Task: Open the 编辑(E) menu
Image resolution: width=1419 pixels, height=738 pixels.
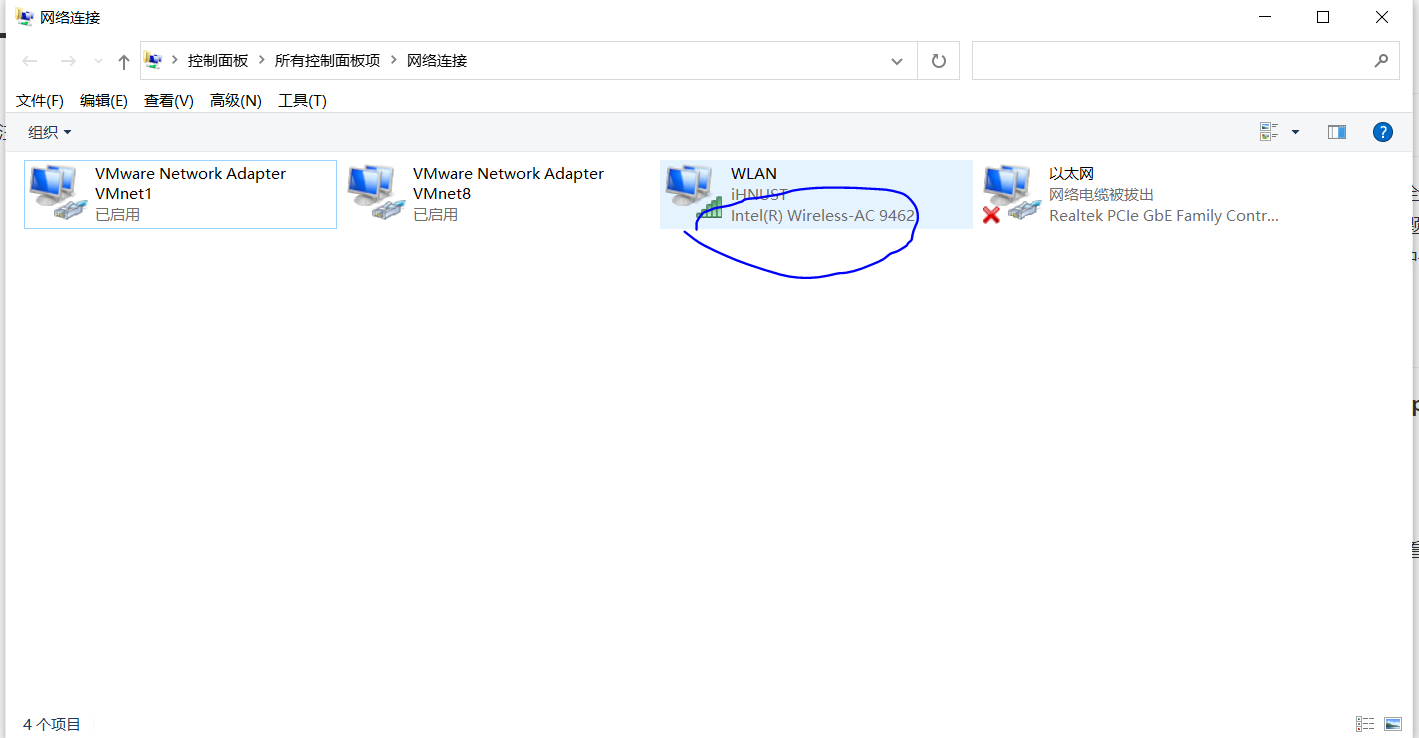Action: [x=104, y=101]
